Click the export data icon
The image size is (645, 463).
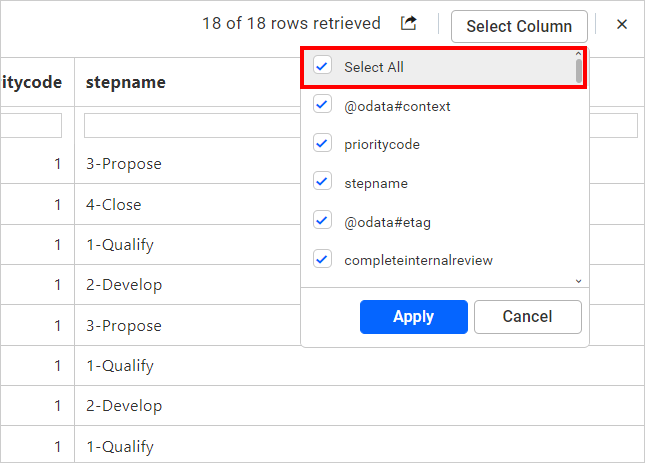pyautogui.click(x=408, y=23)
